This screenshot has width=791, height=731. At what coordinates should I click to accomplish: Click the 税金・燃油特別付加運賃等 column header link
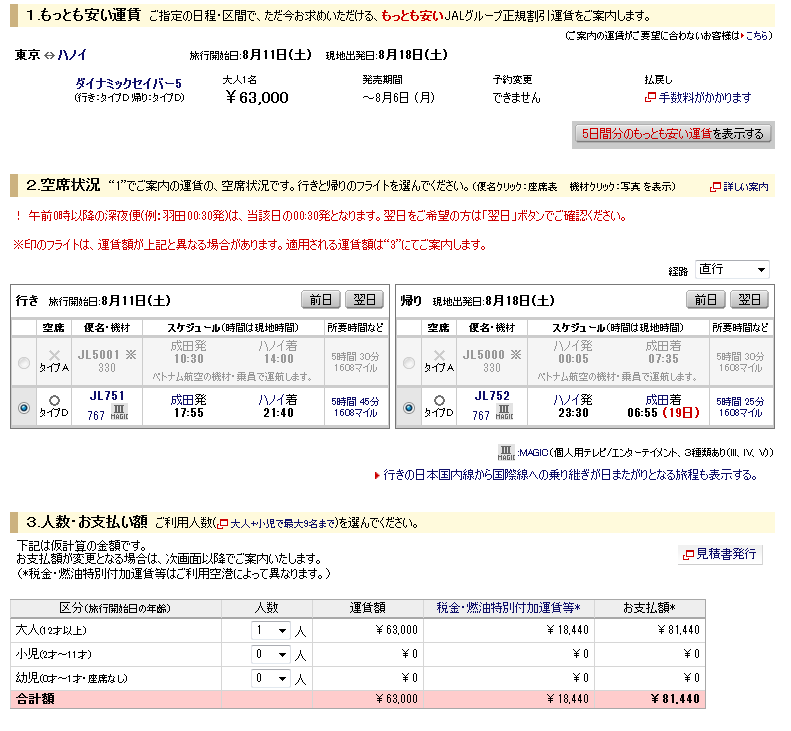[x=508, y=608]
